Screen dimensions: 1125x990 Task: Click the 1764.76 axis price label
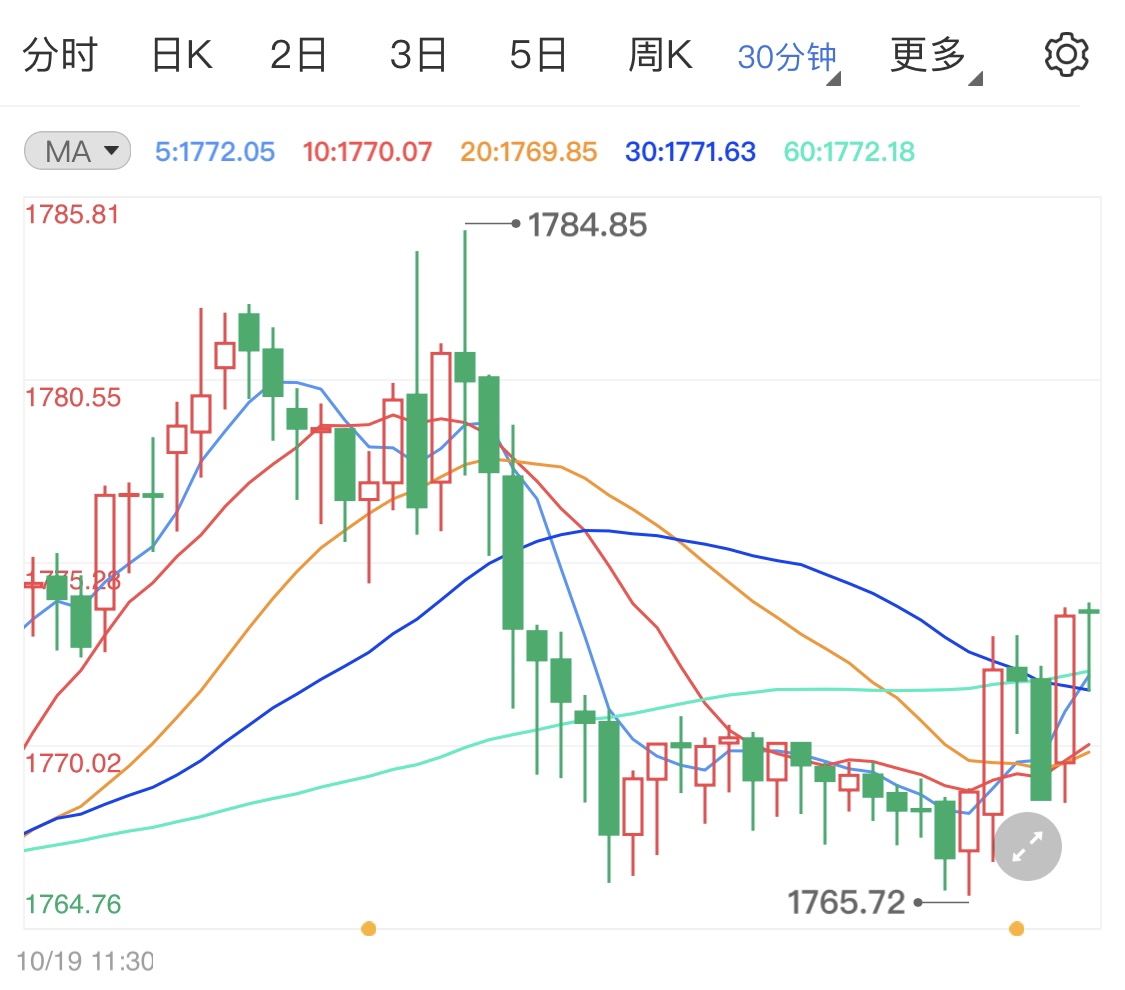[72, 904]
